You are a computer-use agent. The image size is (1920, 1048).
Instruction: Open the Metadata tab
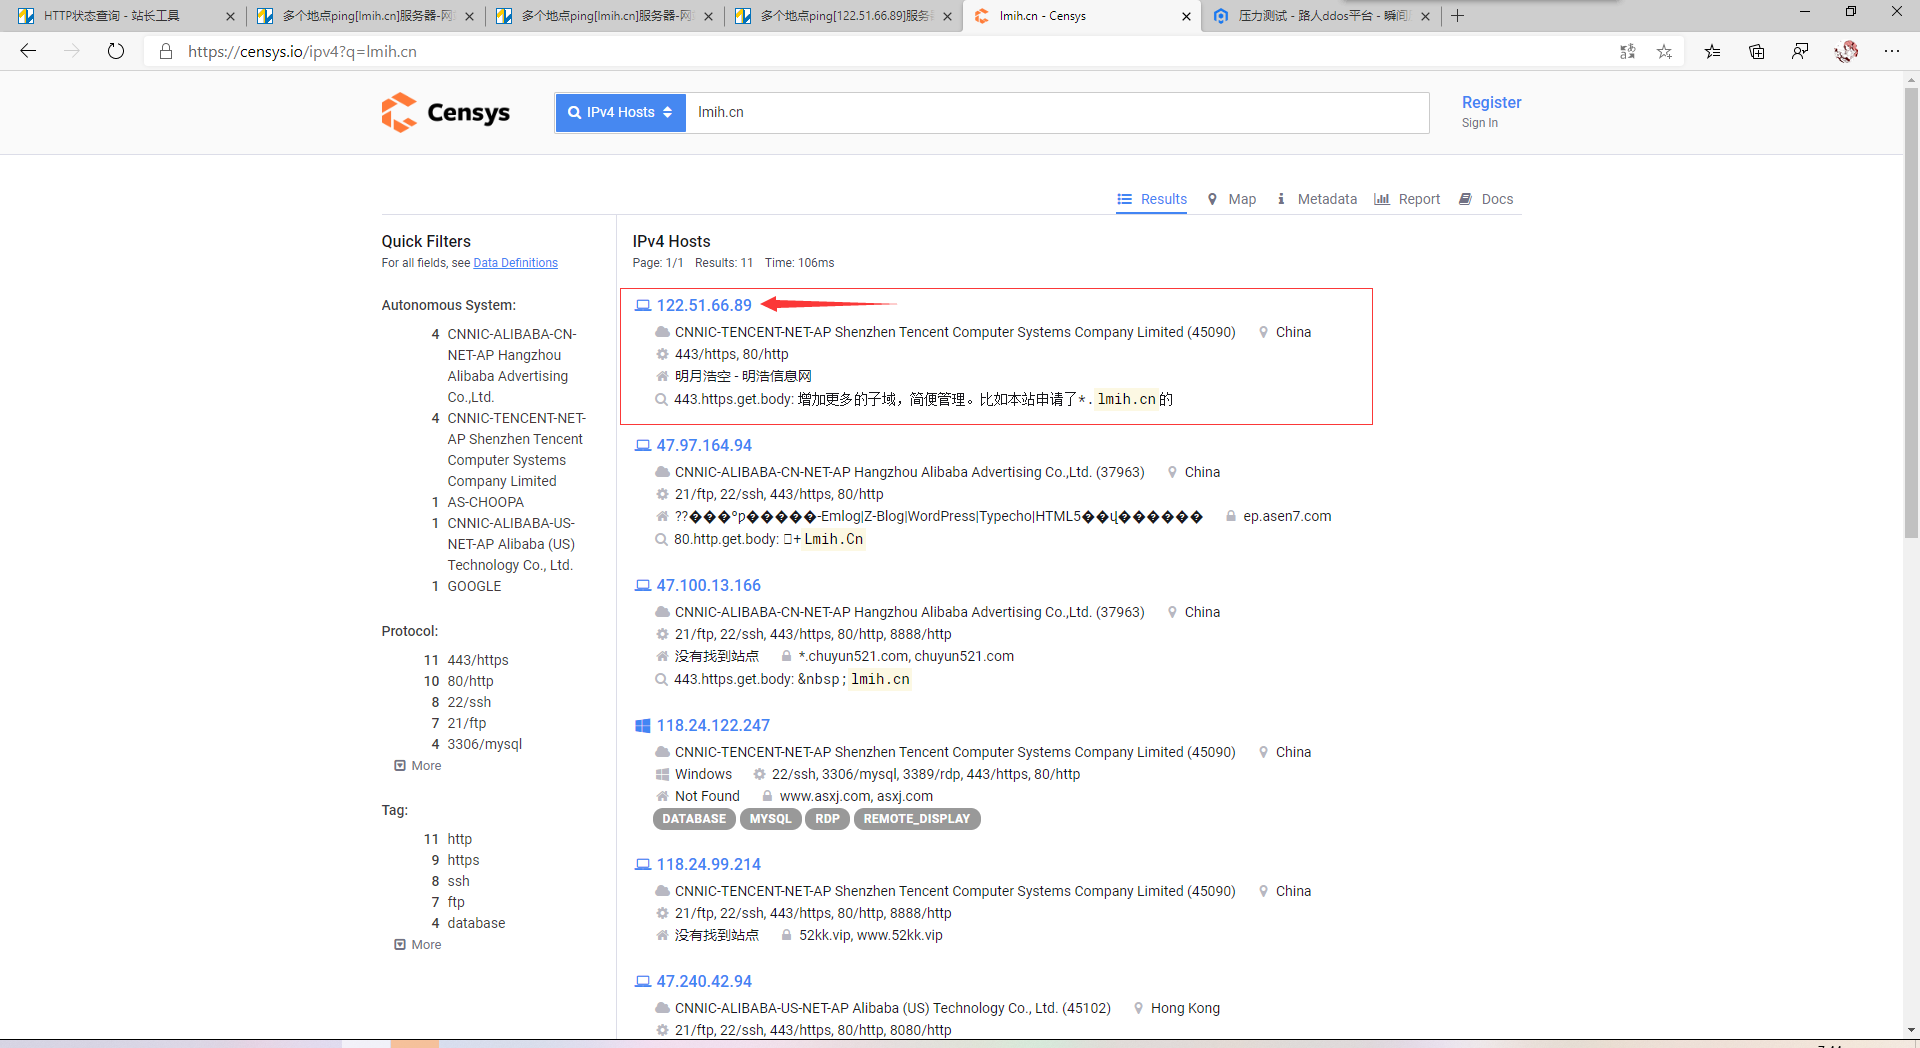pyautogui.click(x=1317, y=199)
